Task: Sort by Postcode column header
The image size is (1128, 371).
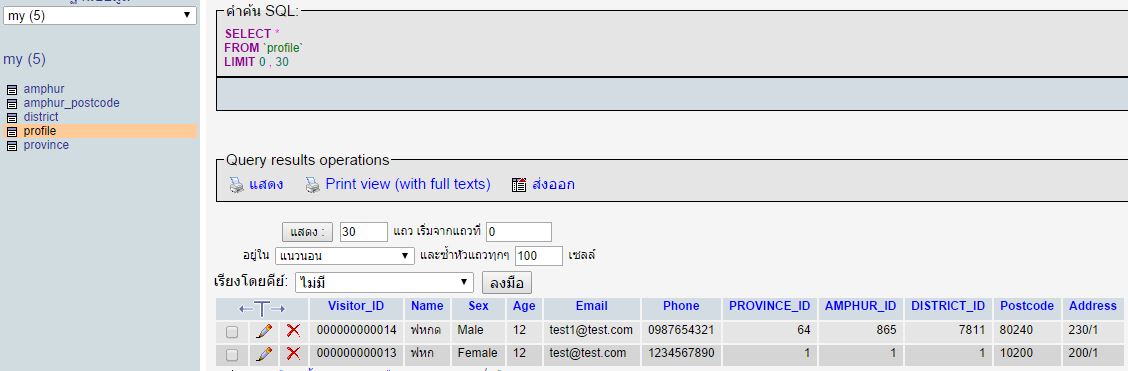Action: 1027,306
